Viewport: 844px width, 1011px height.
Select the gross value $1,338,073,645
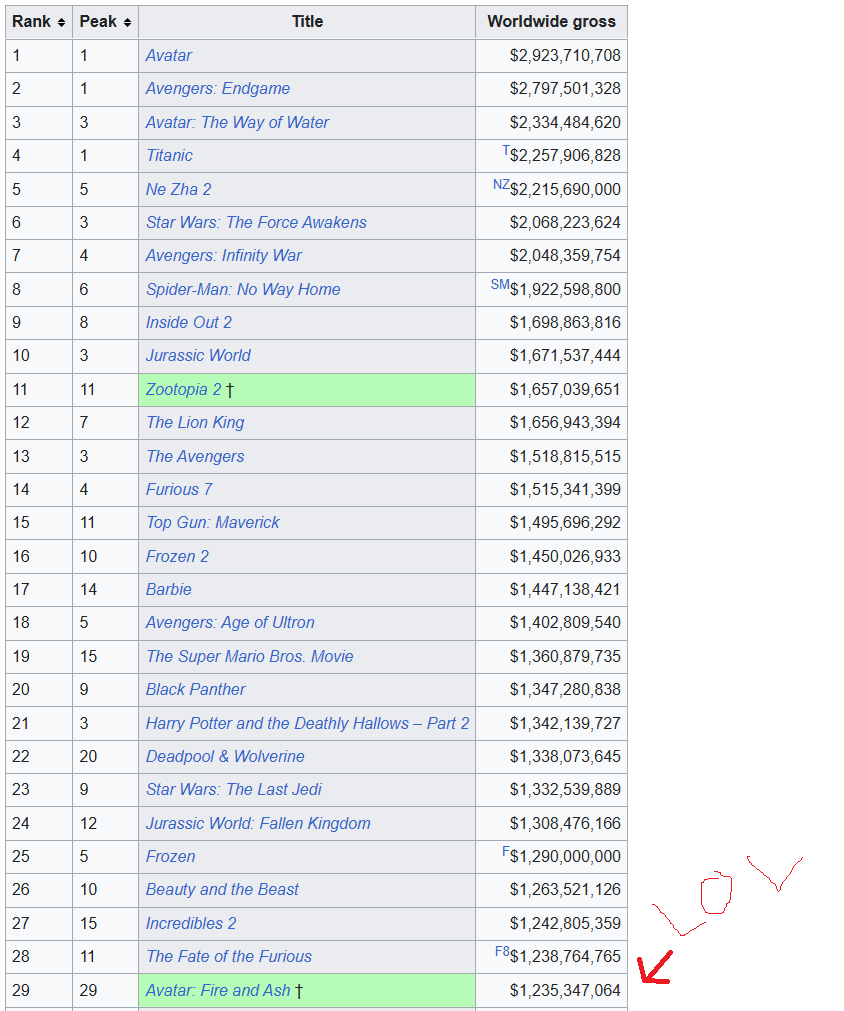coord(565,756)
